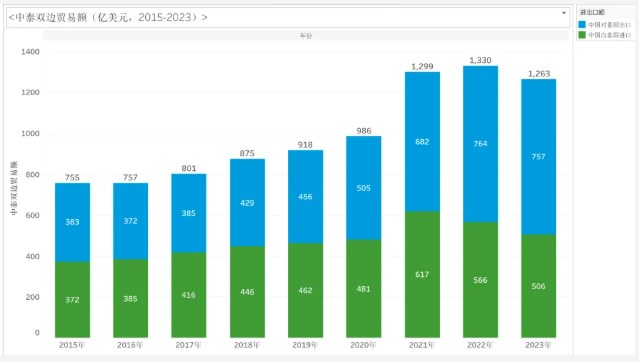Select the 2015 green import segment labeled 372

[x=73, y=300]
